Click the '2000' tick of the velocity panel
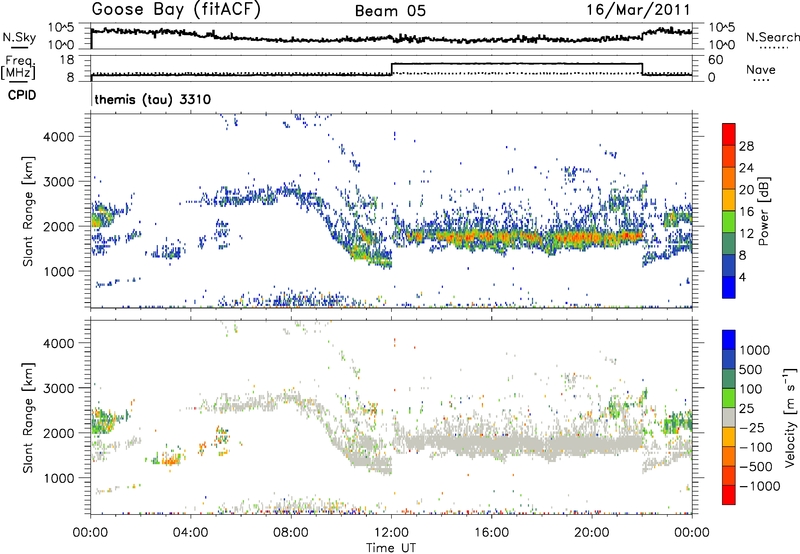 59,433
